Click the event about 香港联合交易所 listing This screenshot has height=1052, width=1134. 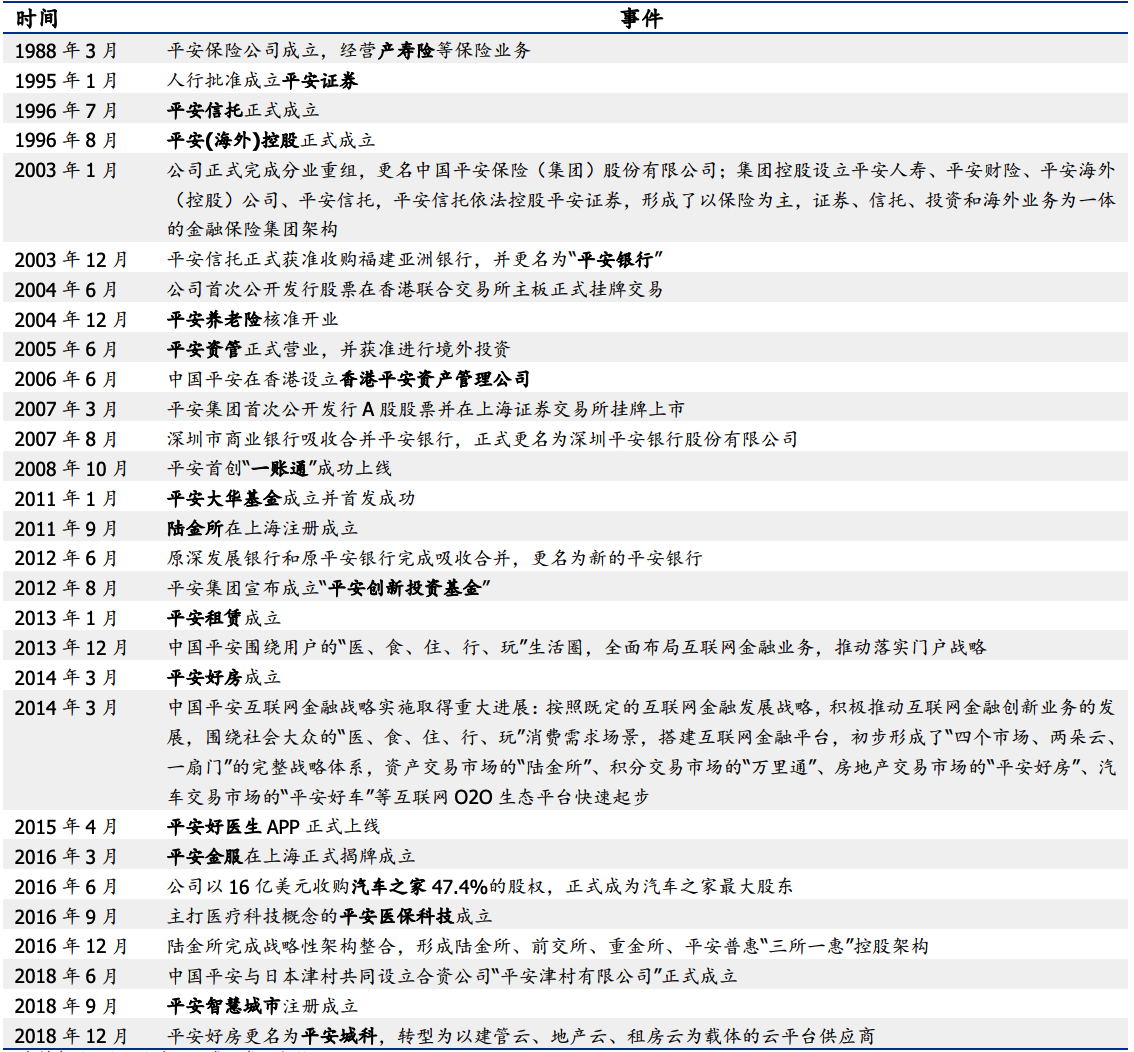pyautogui.click(x=415, y=290)
